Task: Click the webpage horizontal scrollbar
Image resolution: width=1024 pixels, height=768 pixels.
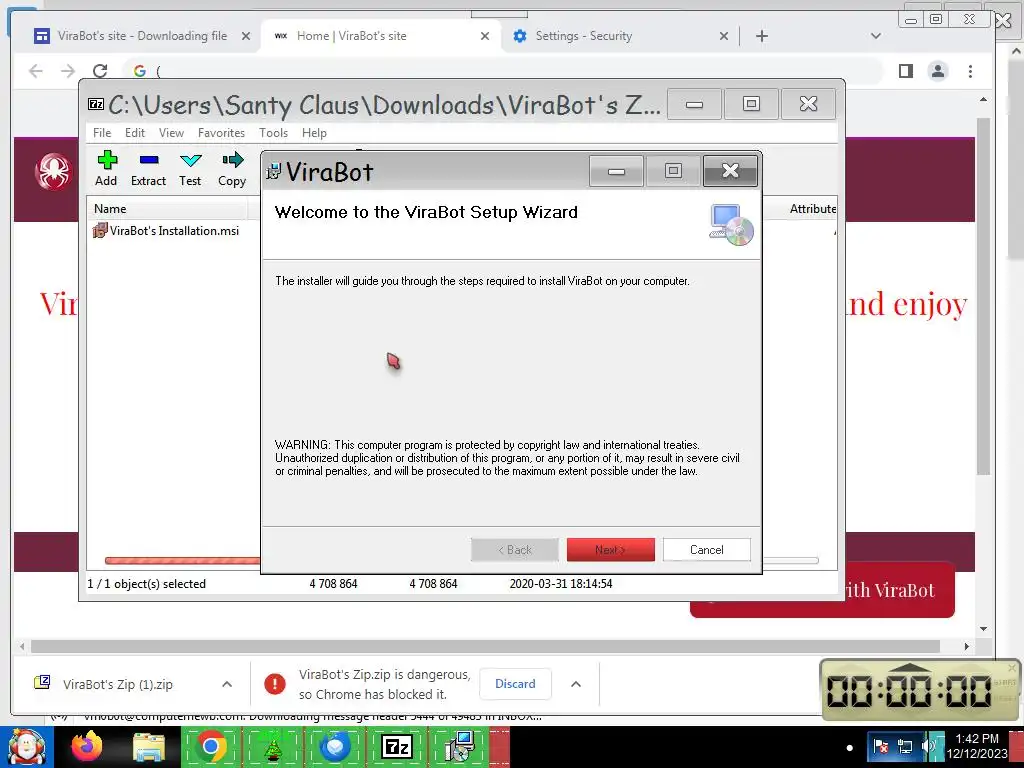Action: (x=485, y=646)
